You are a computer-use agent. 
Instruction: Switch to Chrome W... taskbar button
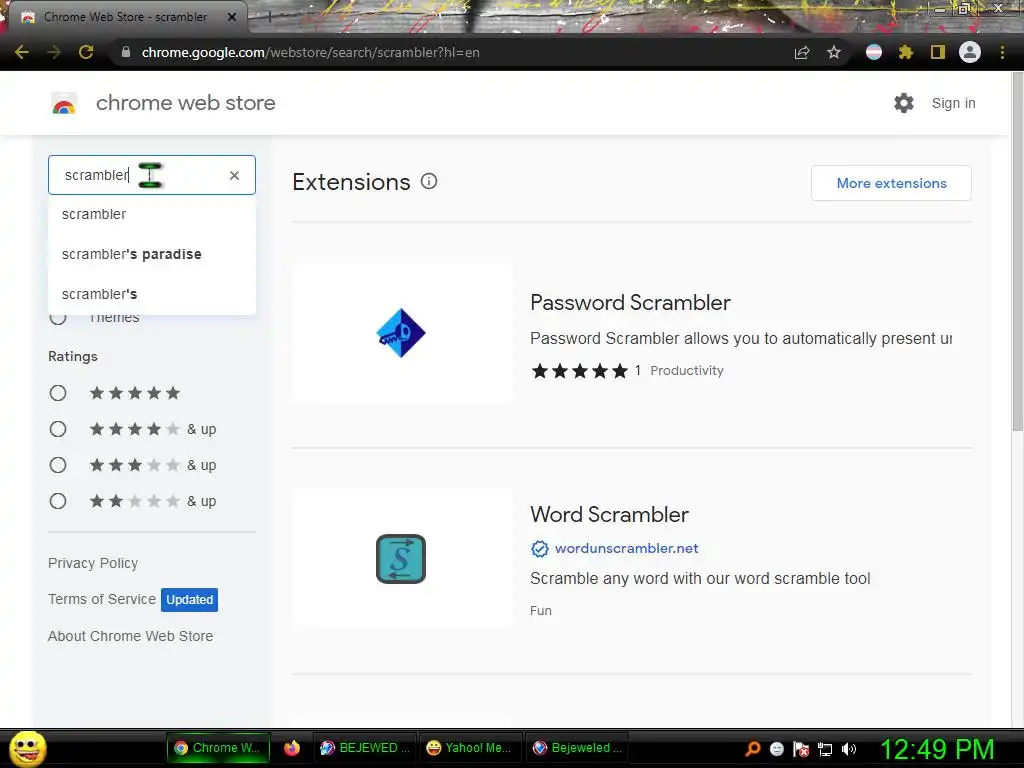coord(218,748)
